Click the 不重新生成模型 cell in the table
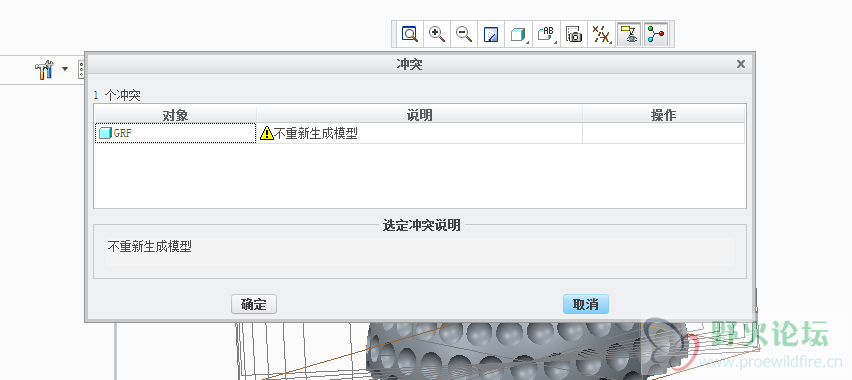Image resolution: width=852 pixels, height=380 pixels. (419, 133)
